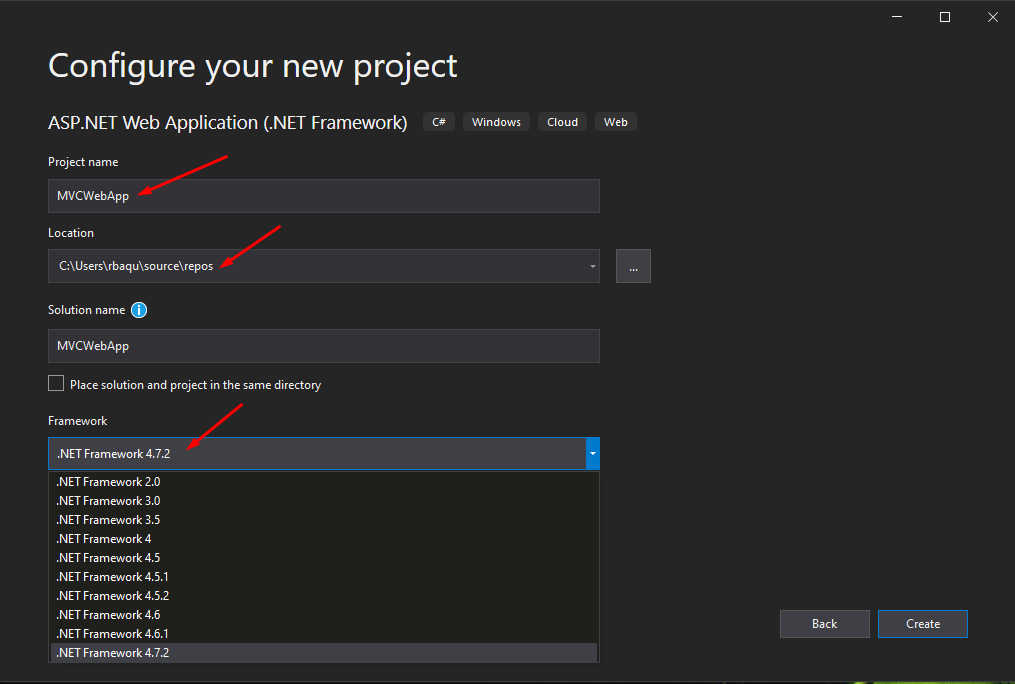Screen dimensions: 1015x684
Task: Close the configure project dialog
Action: tap(992, 17)
